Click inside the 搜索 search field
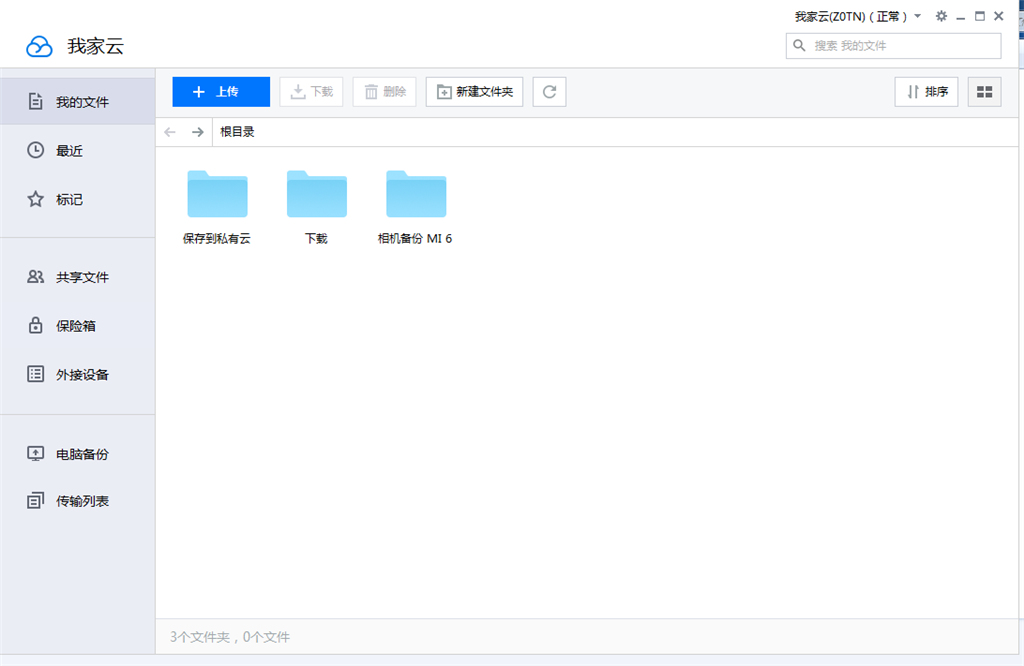Viewport: 1024px width, 666px height. pos(893,45)
